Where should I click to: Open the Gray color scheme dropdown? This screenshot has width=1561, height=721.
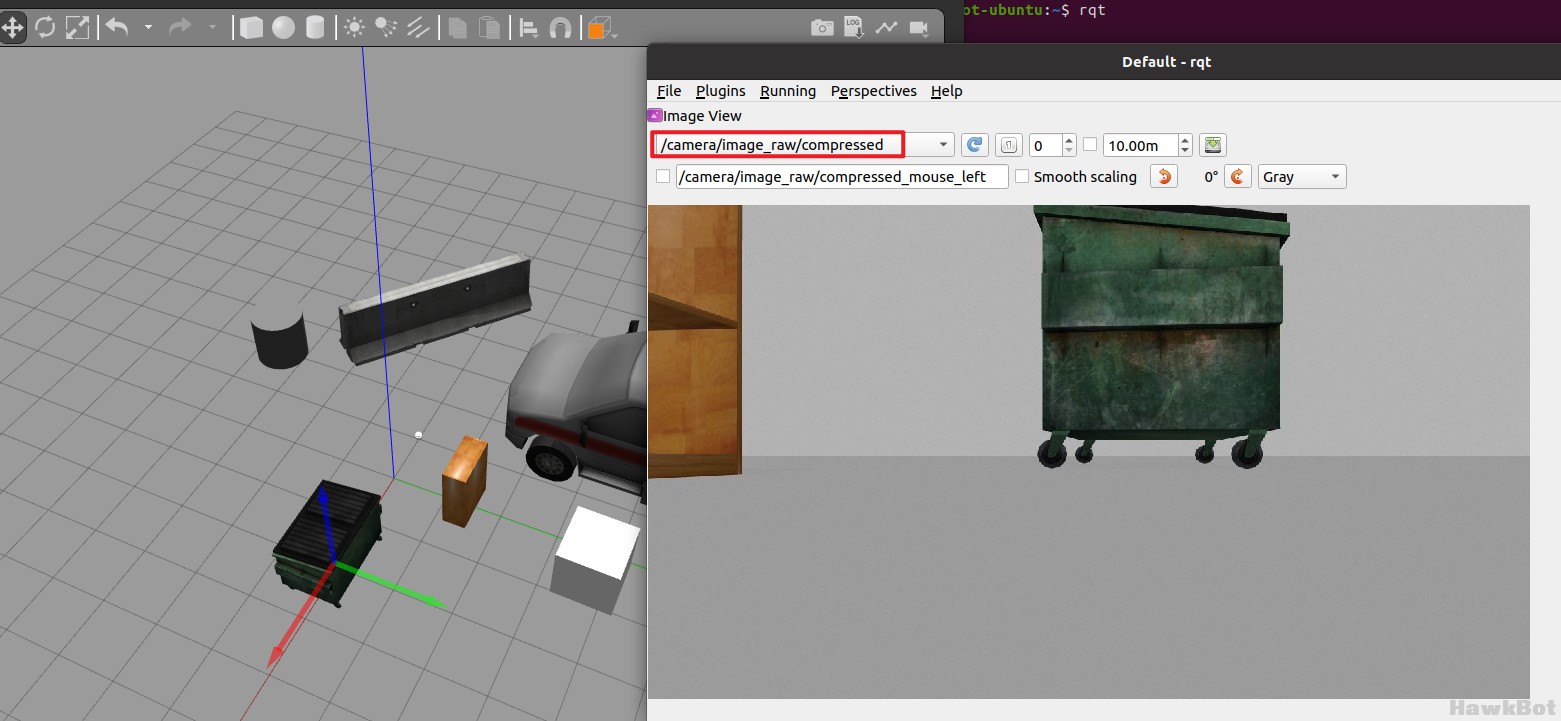click(x=1302, y=177)
